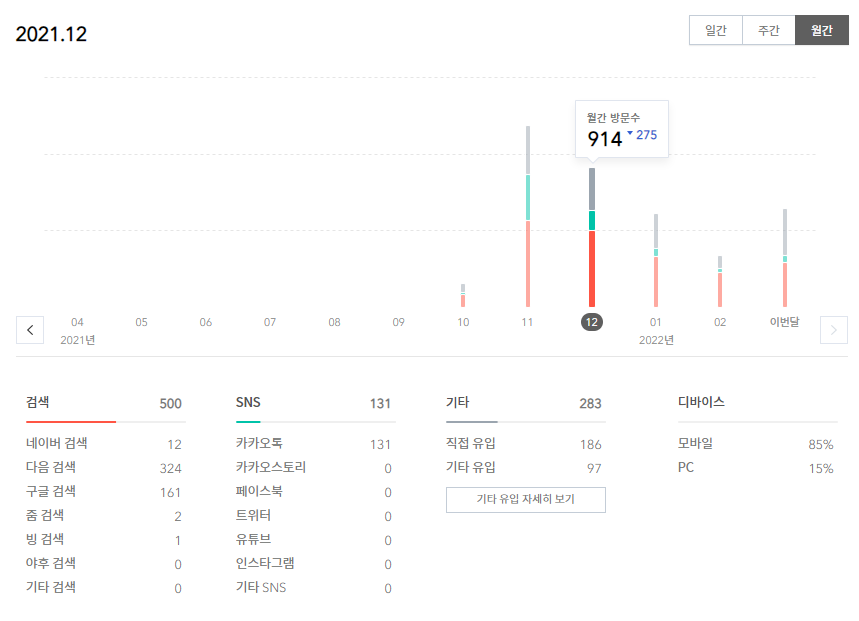Click the PC device row

[x=756, y=468]
